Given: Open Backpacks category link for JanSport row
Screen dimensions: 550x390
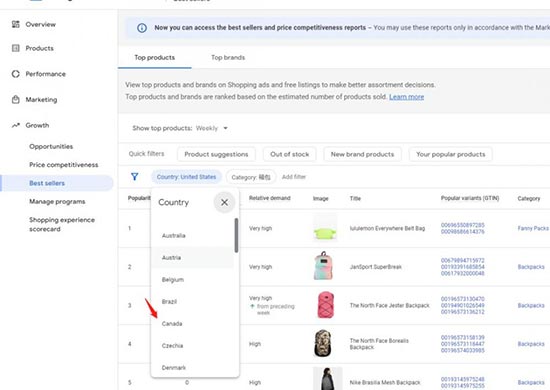Looking at the screenshot, I should point(531,267).
